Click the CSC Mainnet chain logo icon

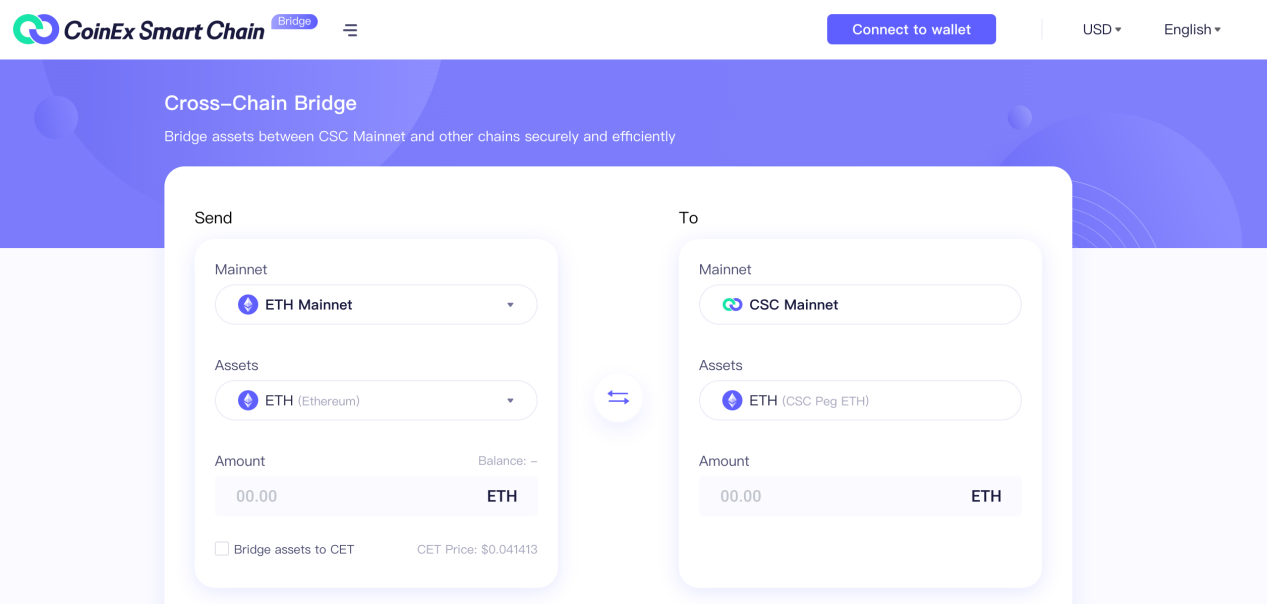point(733,305)
